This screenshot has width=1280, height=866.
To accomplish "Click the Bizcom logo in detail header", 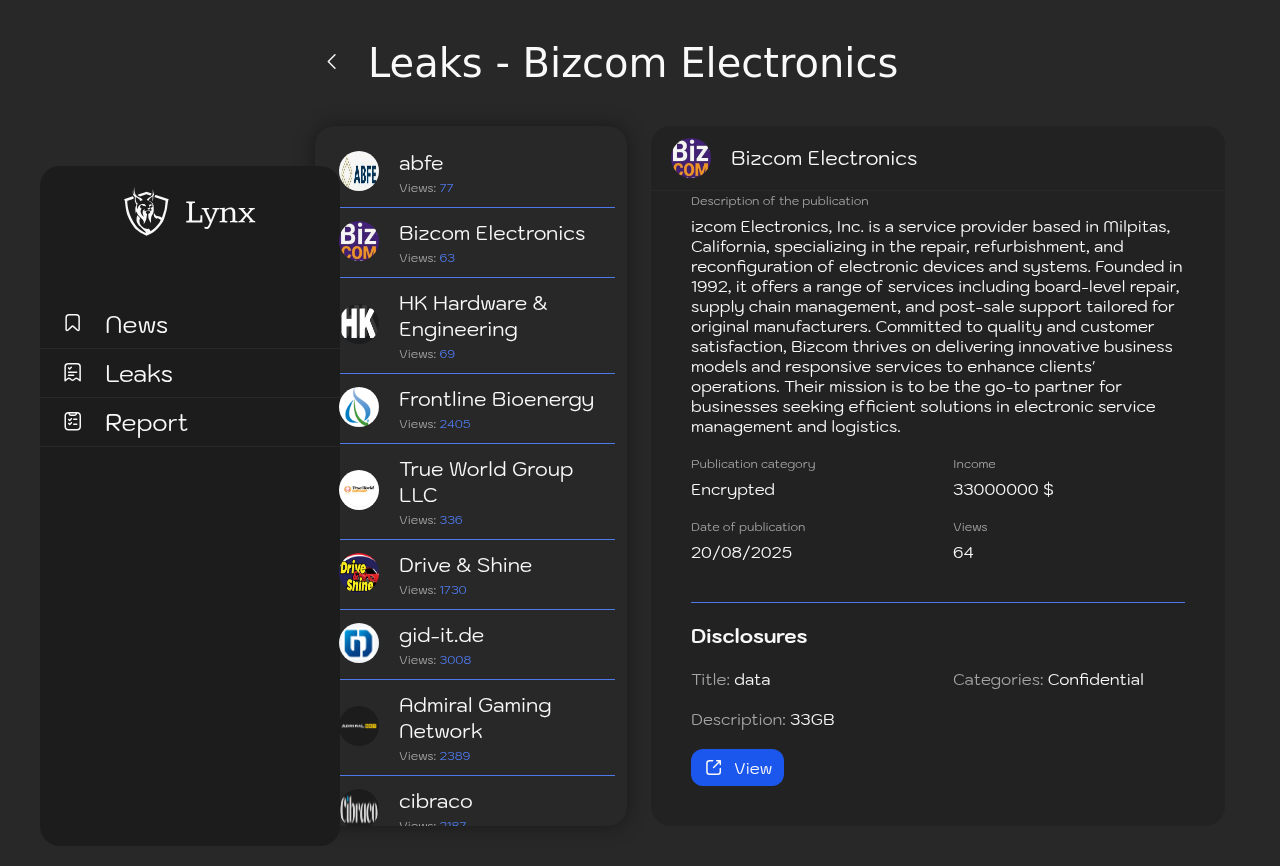I will 691,158.
